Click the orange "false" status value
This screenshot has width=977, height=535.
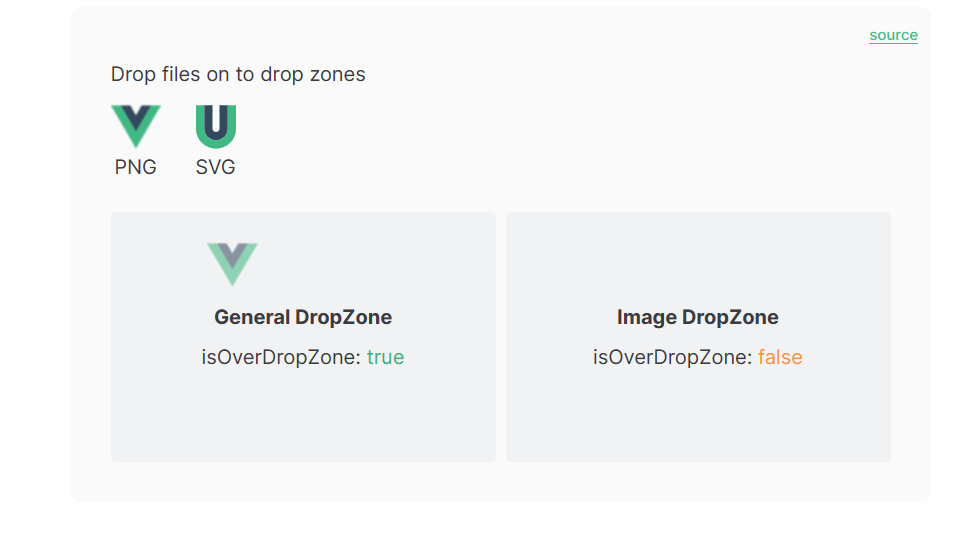tap(780, 357)
